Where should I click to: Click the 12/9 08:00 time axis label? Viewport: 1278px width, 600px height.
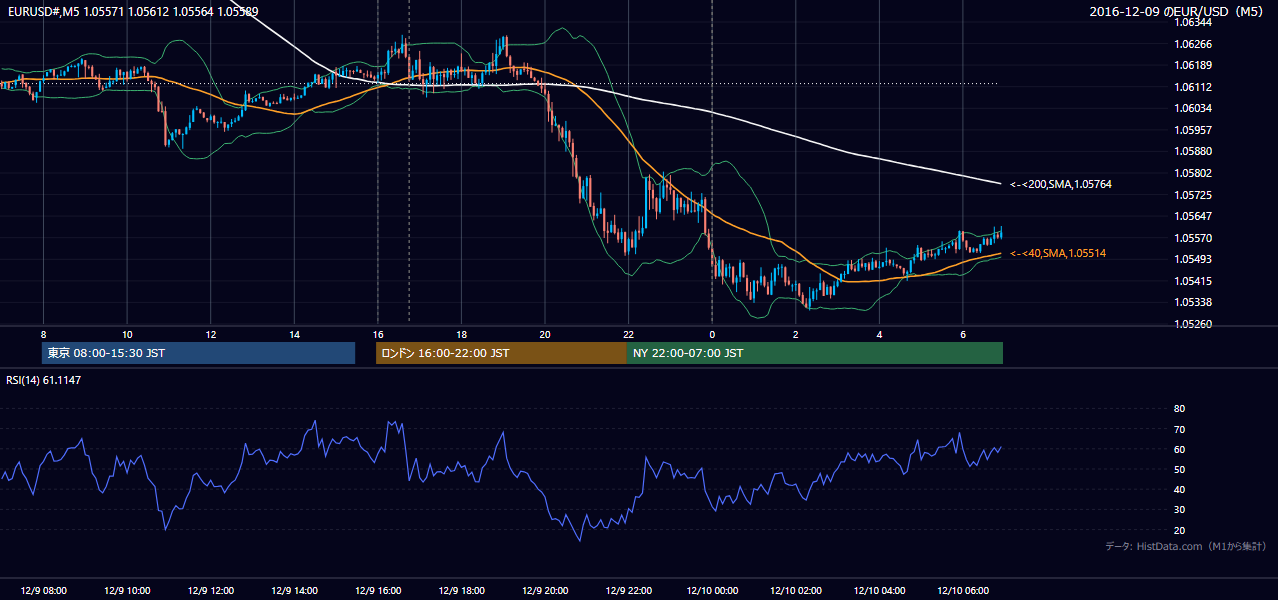tap(43, 591)
